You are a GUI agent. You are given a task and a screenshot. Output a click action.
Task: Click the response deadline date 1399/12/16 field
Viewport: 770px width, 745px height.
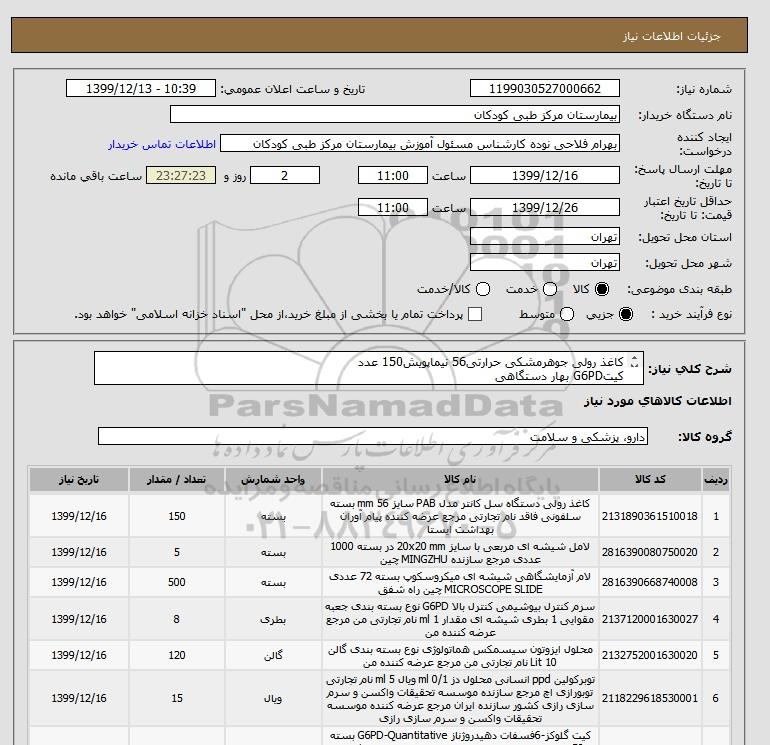tap(545, 175)
